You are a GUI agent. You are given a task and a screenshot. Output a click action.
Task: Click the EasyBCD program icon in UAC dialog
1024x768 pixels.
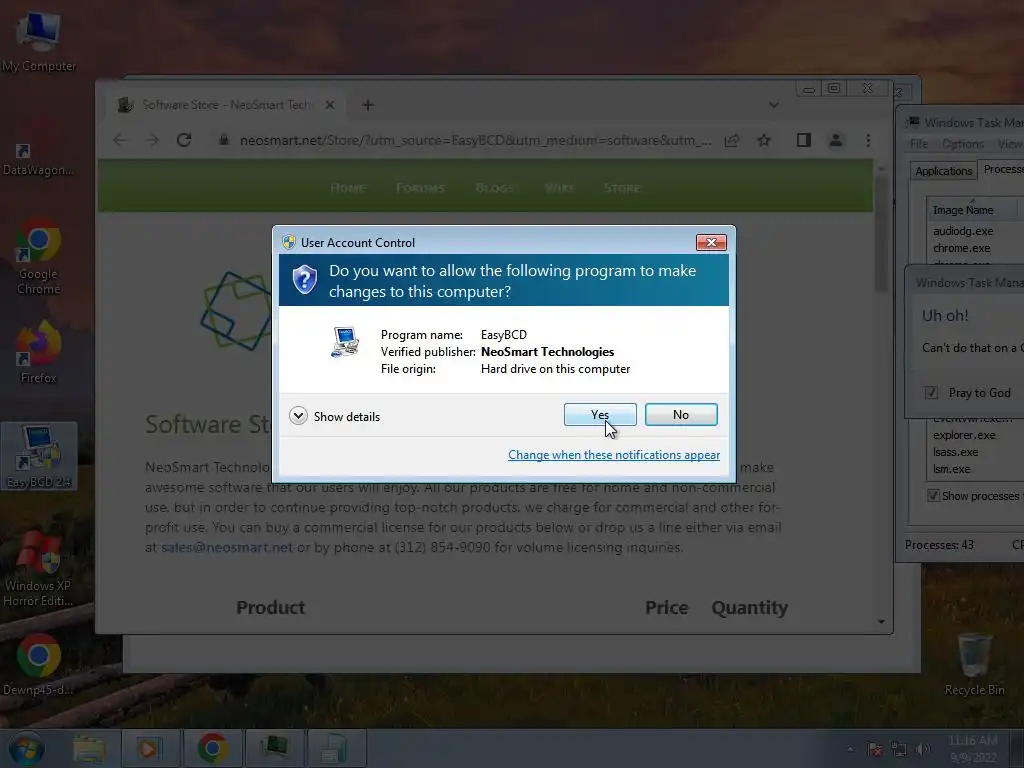tap(345, 342)
